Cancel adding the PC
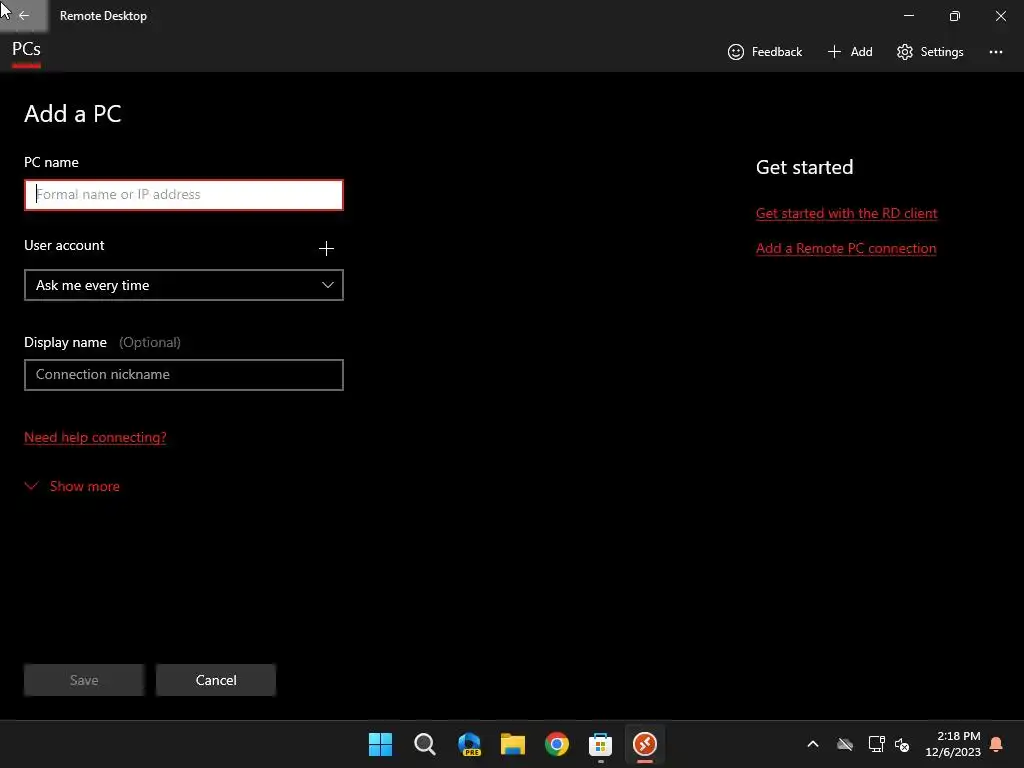The image size is (1024, 768). (216, 680)
